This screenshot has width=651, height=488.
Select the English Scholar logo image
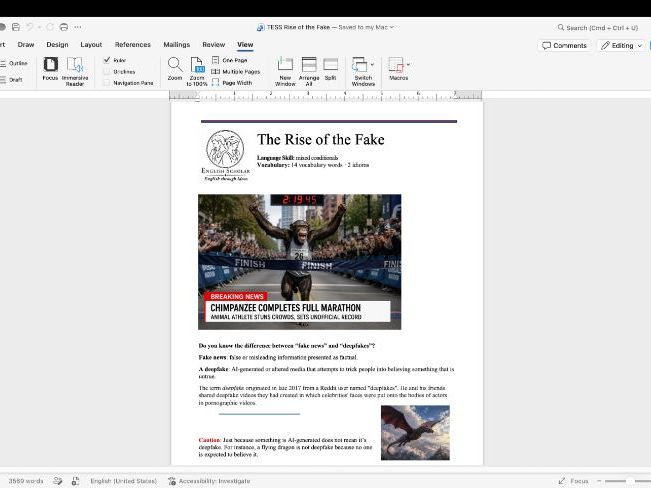[x=225, y=156]
